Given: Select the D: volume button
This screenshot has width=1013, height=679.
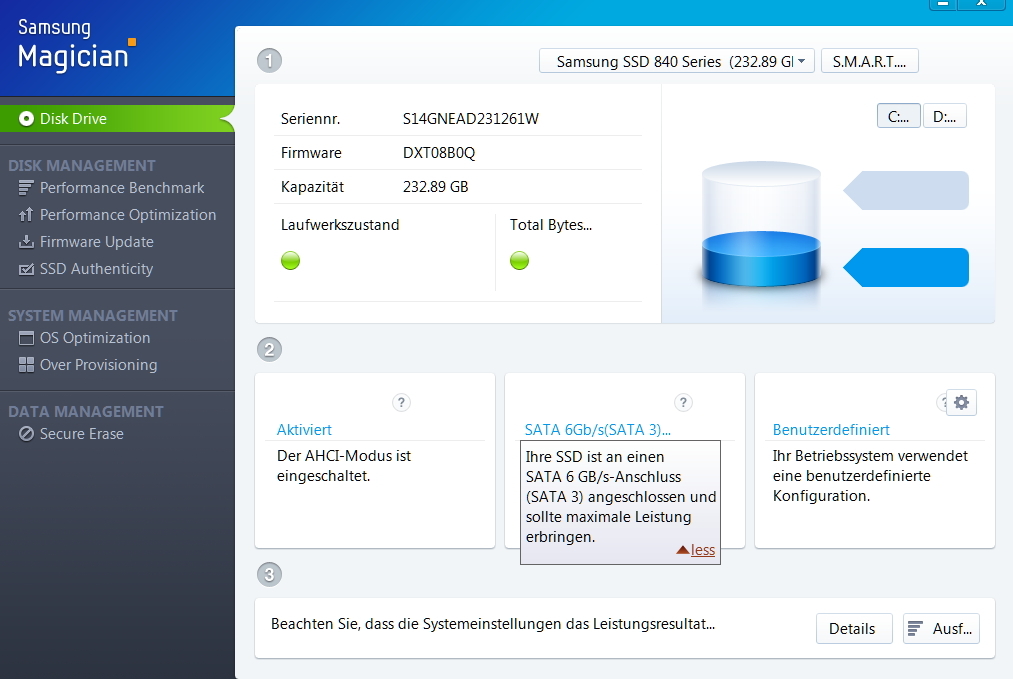Looking at the screenshot, I should [x=945, y=116].
